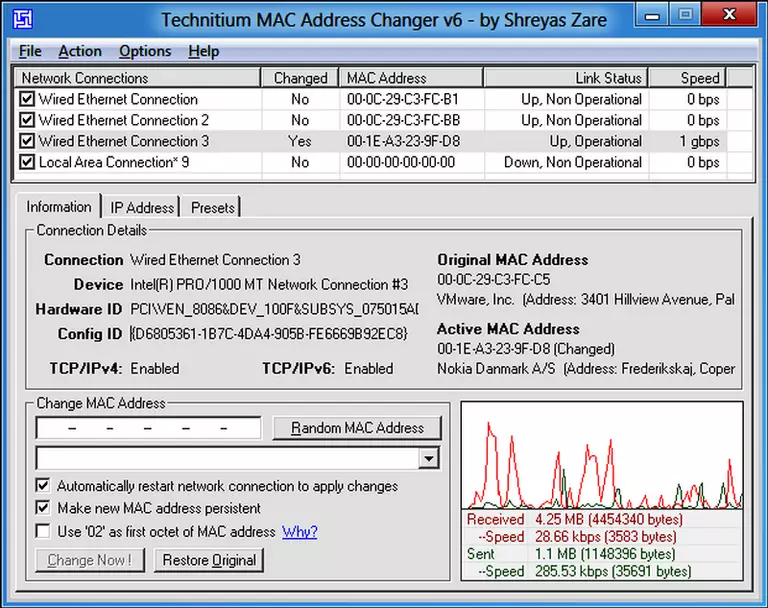Enable Use '02' as first octet option

pos(43,531)
